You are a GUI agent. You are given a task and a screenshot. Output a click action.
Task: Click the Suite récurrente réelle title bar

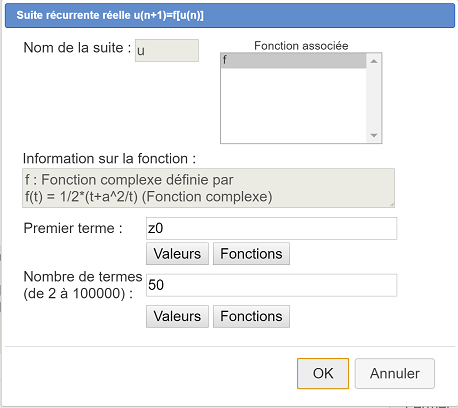pyautogui.click(x=230, y=15)
